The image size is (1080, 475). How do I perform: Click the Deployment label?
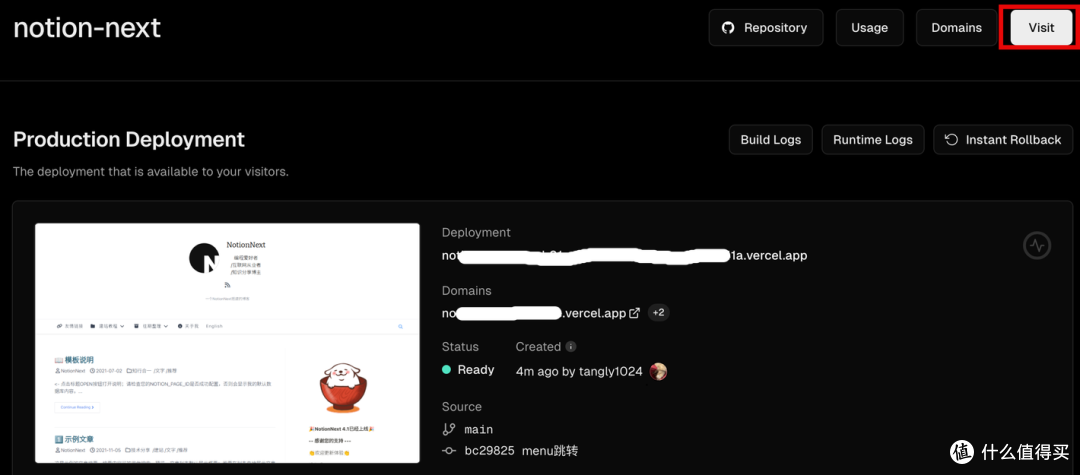[477, 233]
